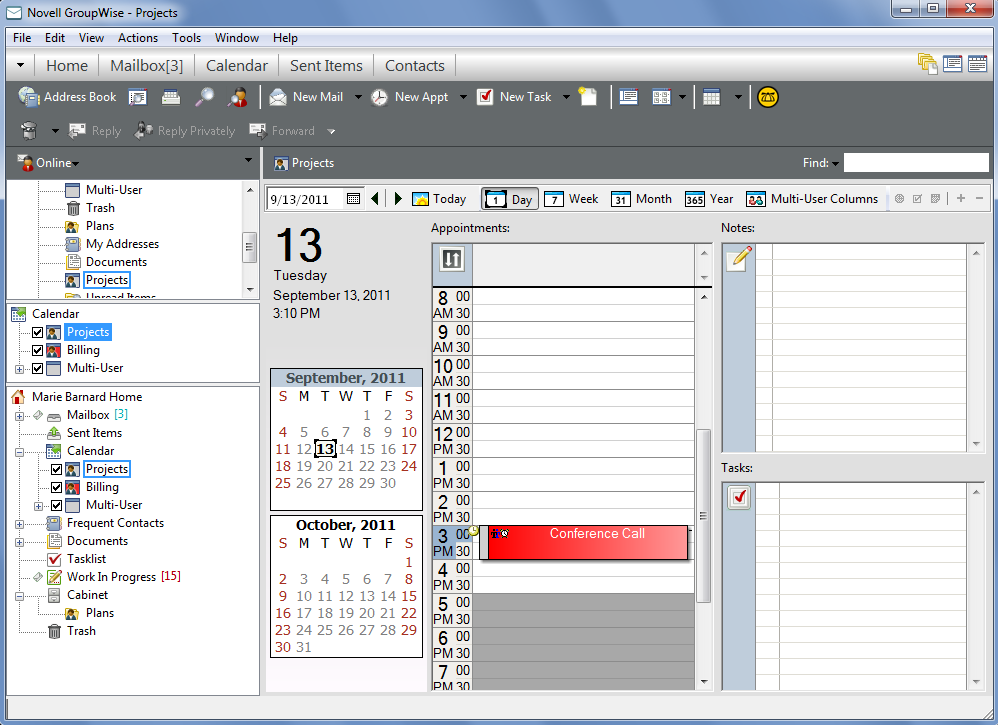Image resolution: width=998 pixels, height=725 pixels.
Task: Collapse the Calendar folder in tree
Action: pos(19,452)
